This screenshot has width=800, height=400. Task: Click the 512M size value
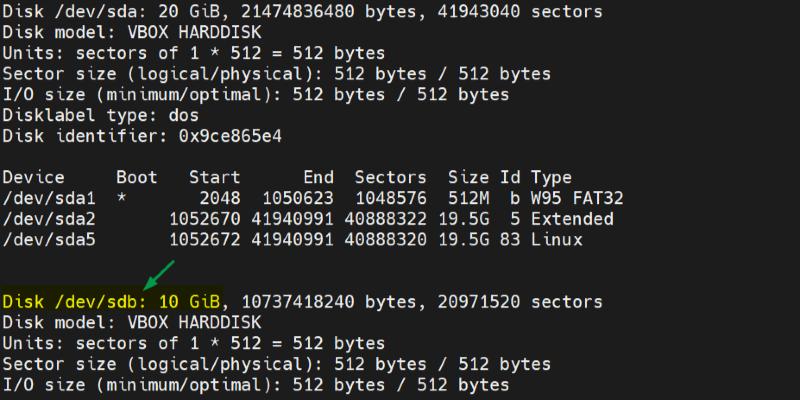tap(467, 198)
